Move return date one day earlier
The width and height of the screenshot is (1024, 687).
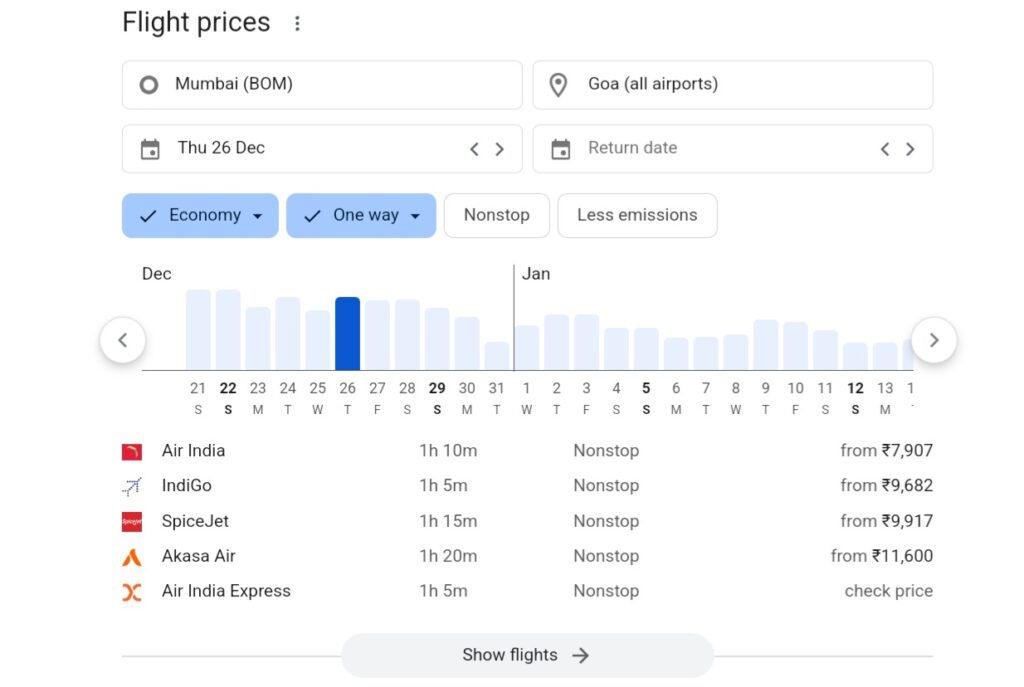click(x=885, y=150)
